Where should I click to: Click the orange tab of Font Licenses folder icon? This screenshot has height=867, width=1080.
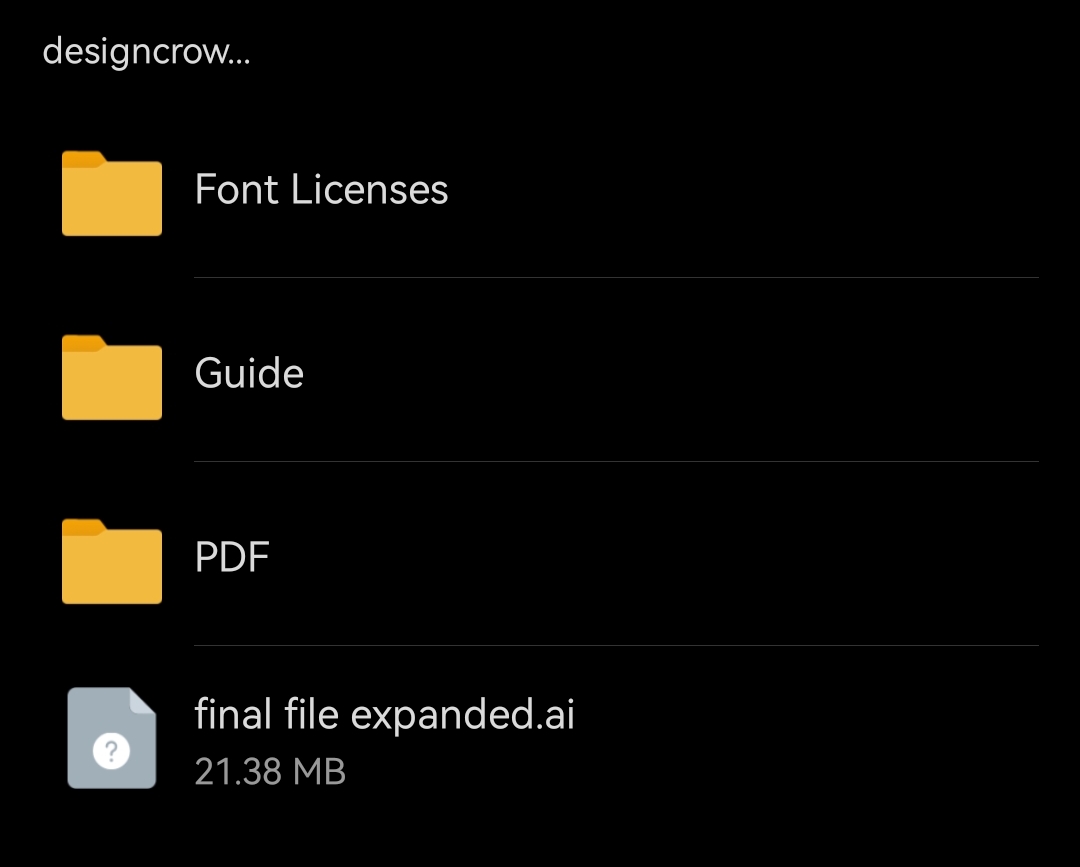pos(84,158)
